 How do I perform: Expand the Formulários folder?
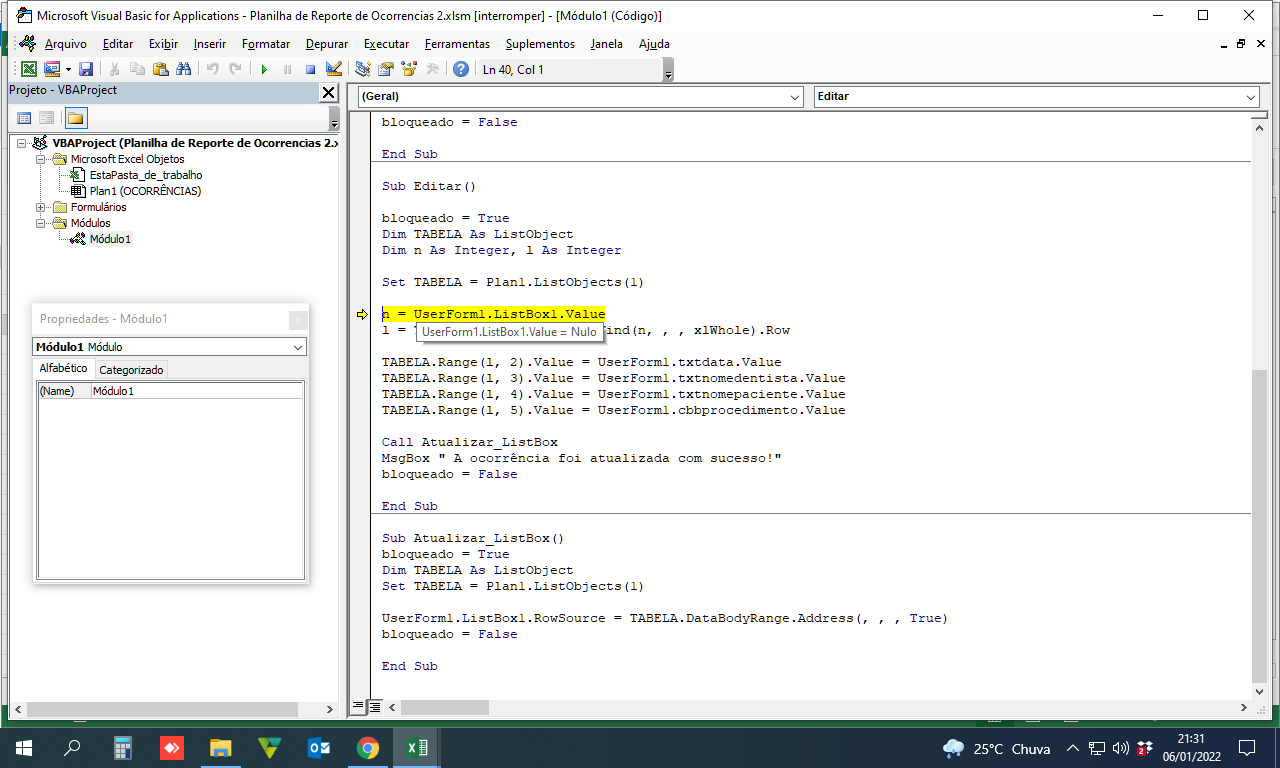pos(41,207)
